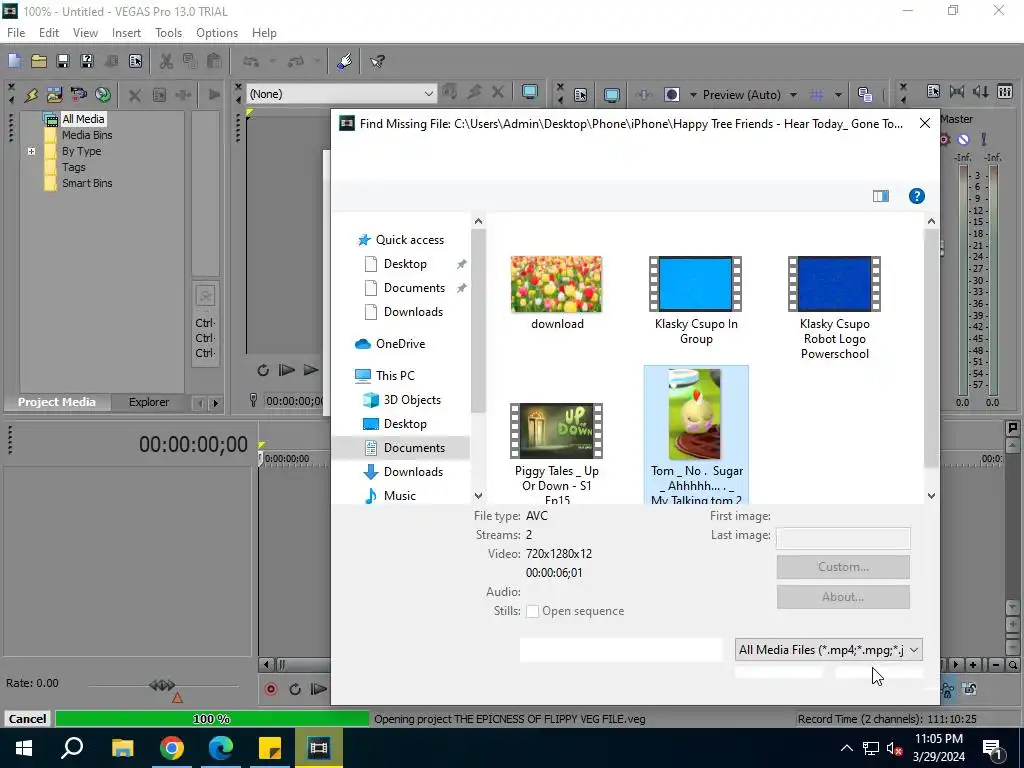Click the Redo arrow icon
1024x768 pixels.
(296, 61)
